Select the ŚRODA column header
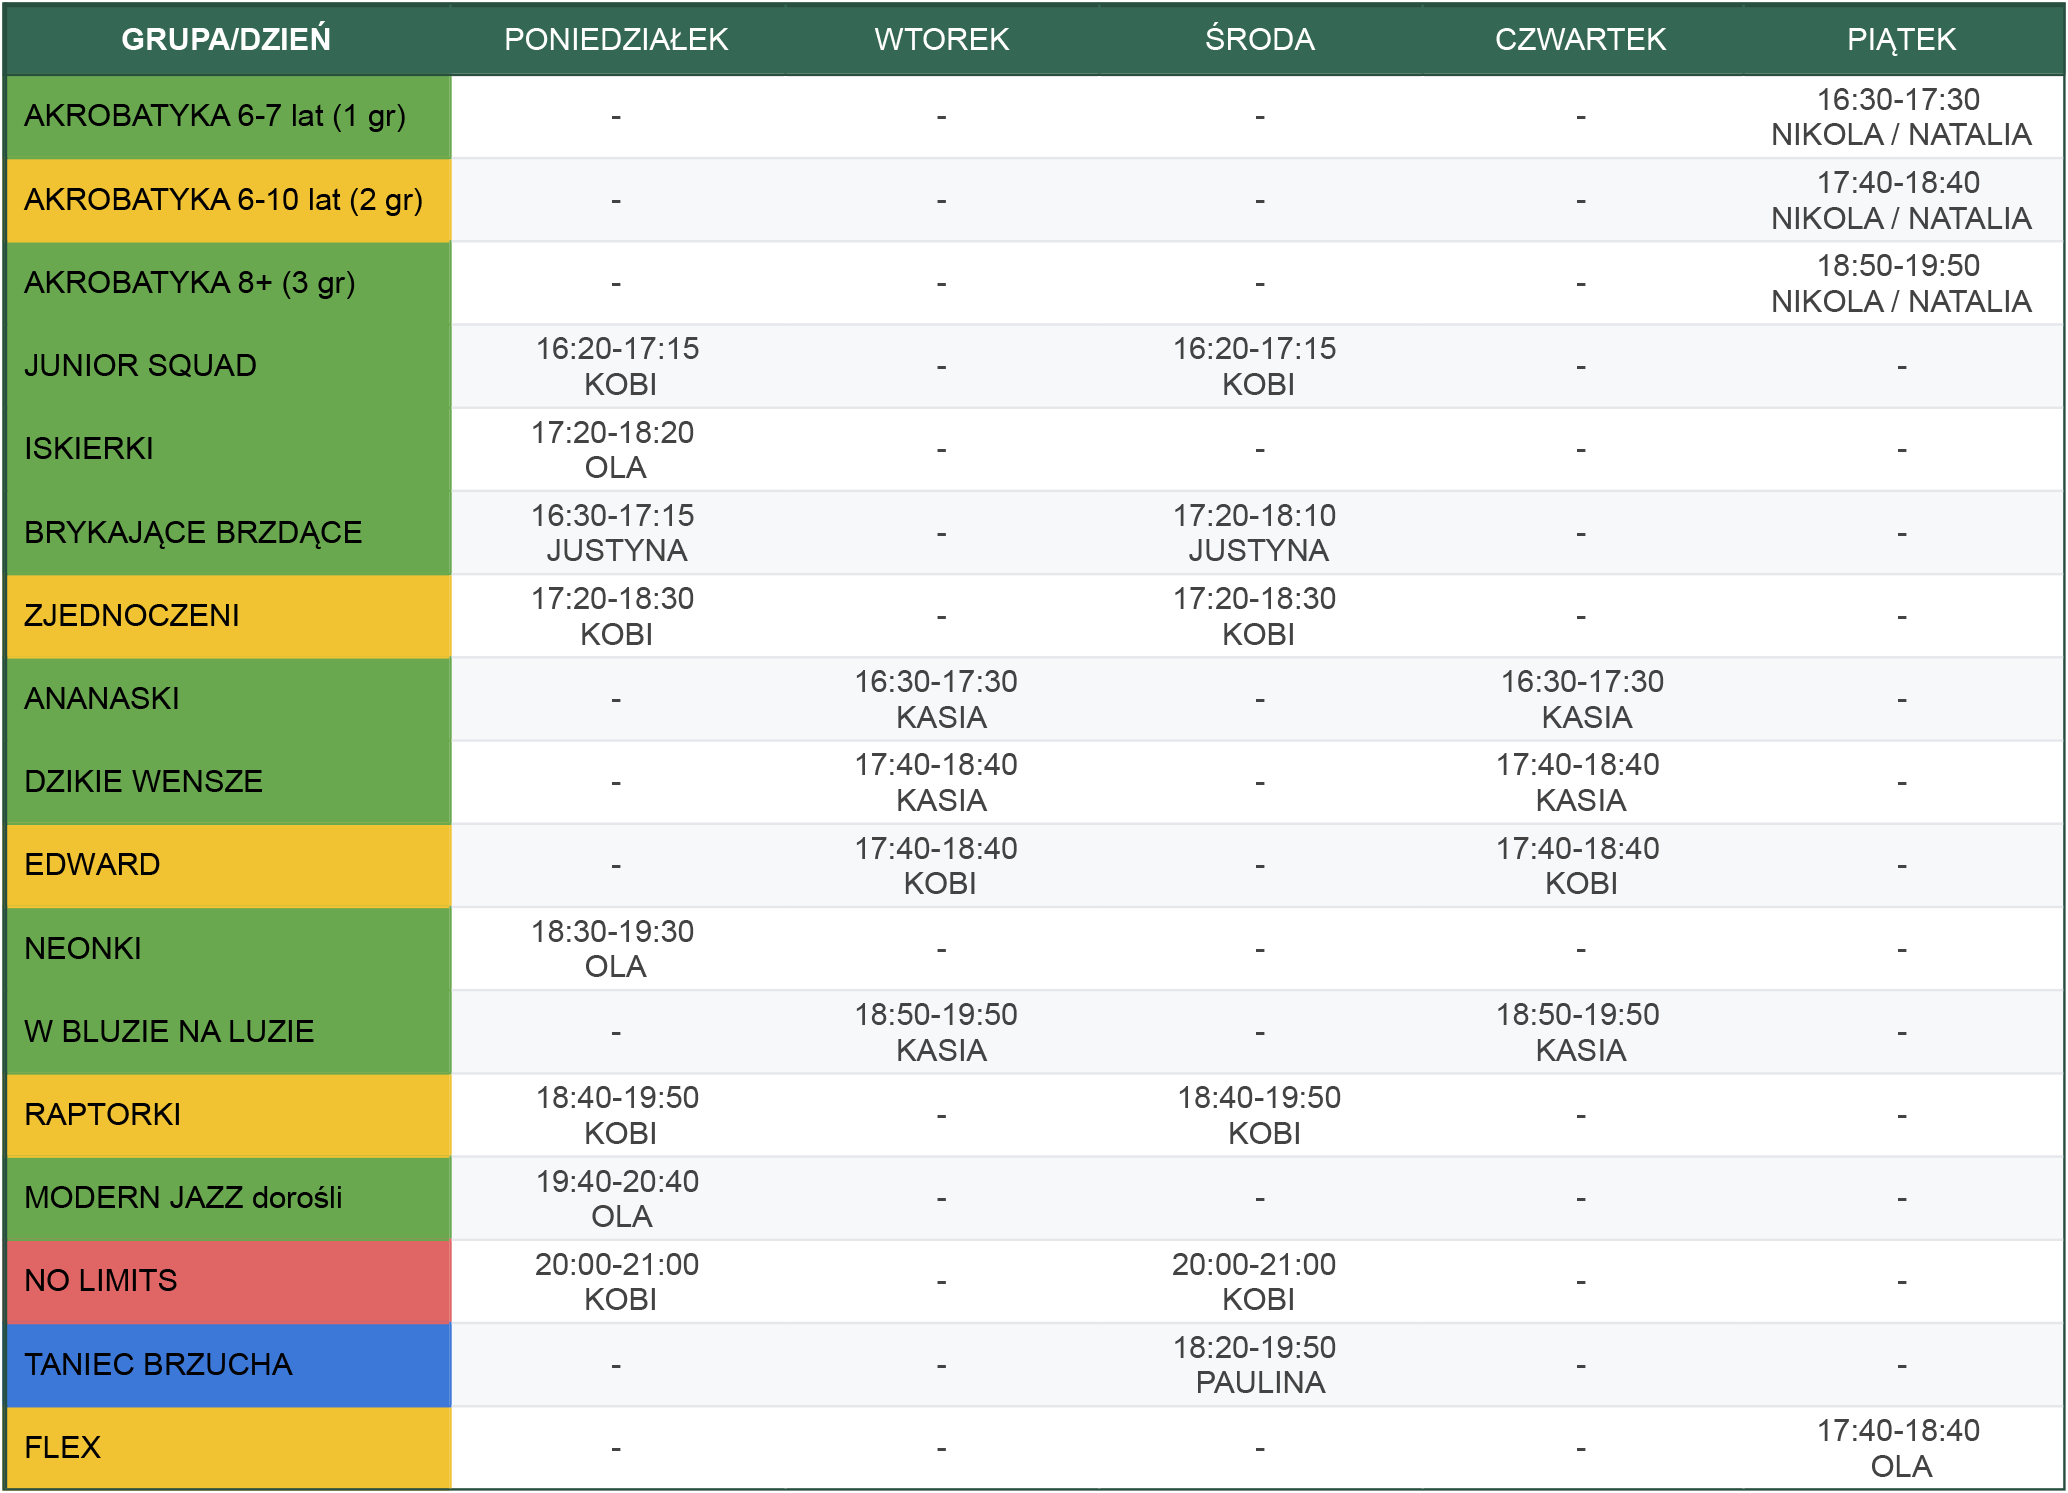This screenshot has width=2068, height=1493. point(1259,39)
